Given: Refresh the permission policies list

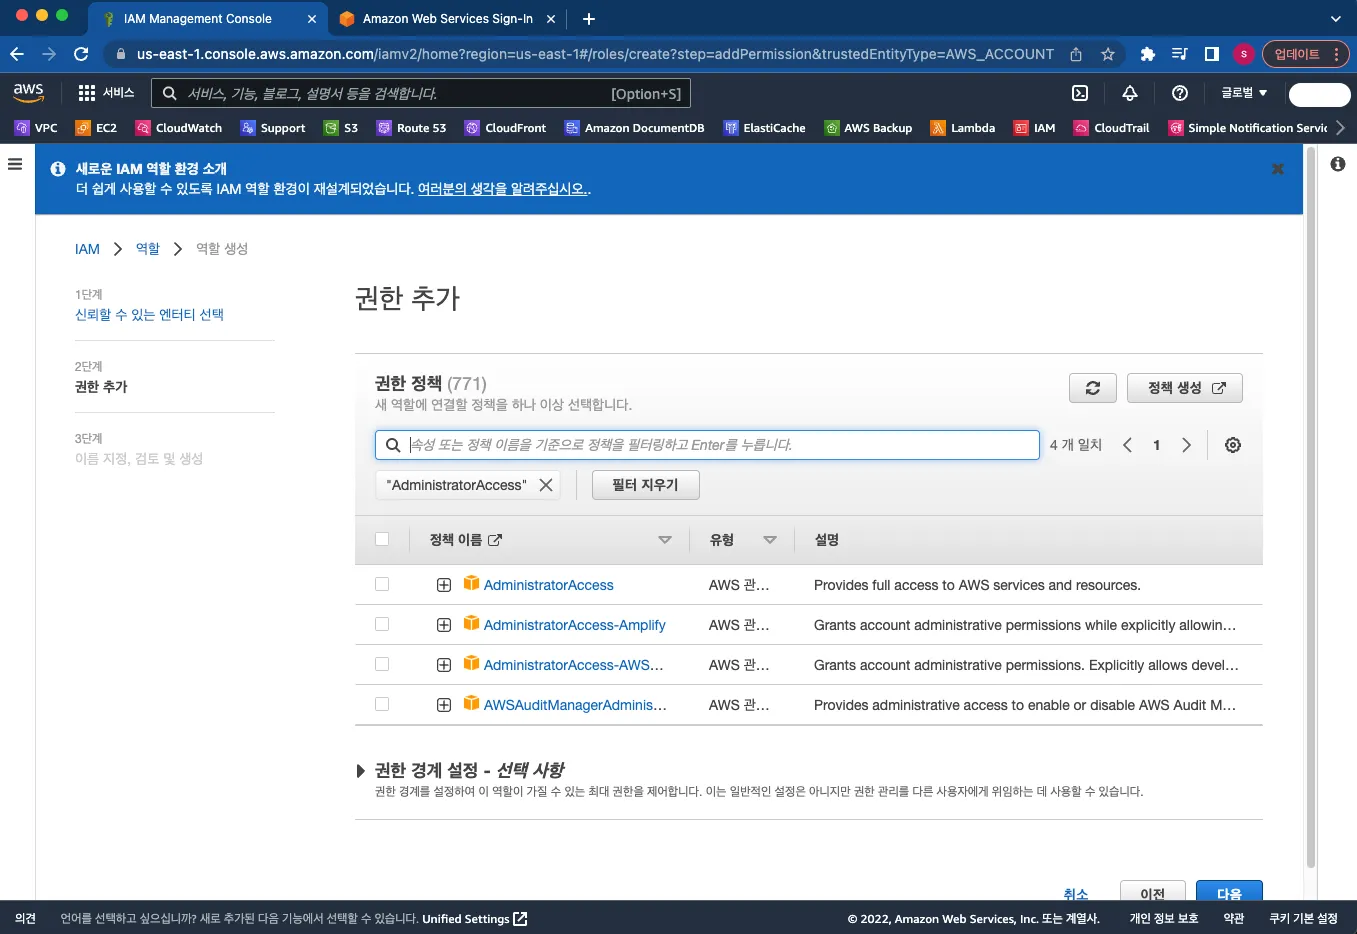Looking at the screenshot, I should pos(1093,388).
